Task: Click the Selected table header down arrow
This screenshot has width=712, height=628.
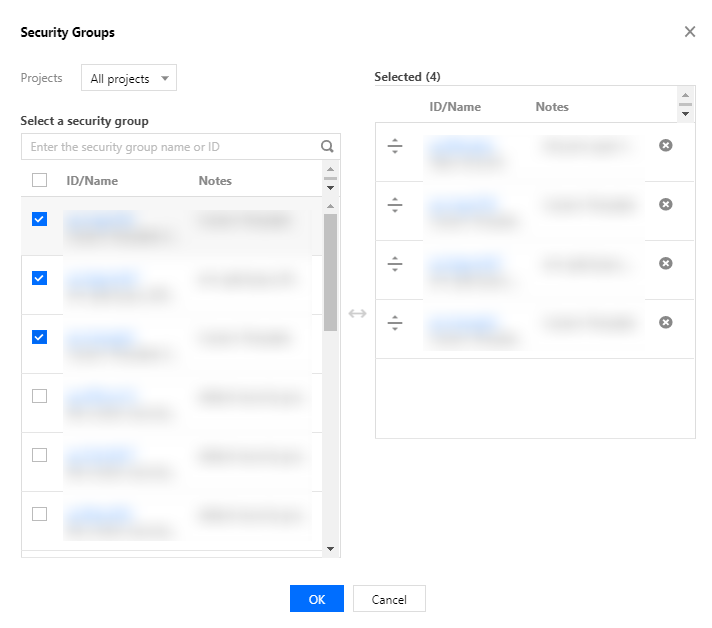Action: (x=685, y=115)
